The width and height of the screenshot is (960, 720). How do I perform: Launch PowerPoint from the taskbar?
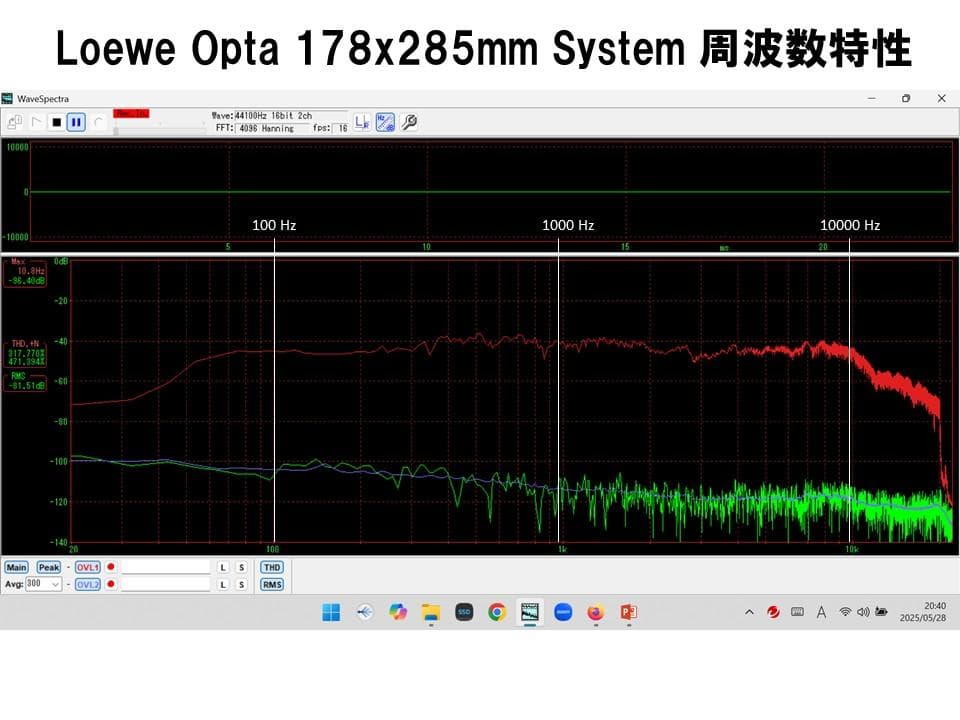629,613
